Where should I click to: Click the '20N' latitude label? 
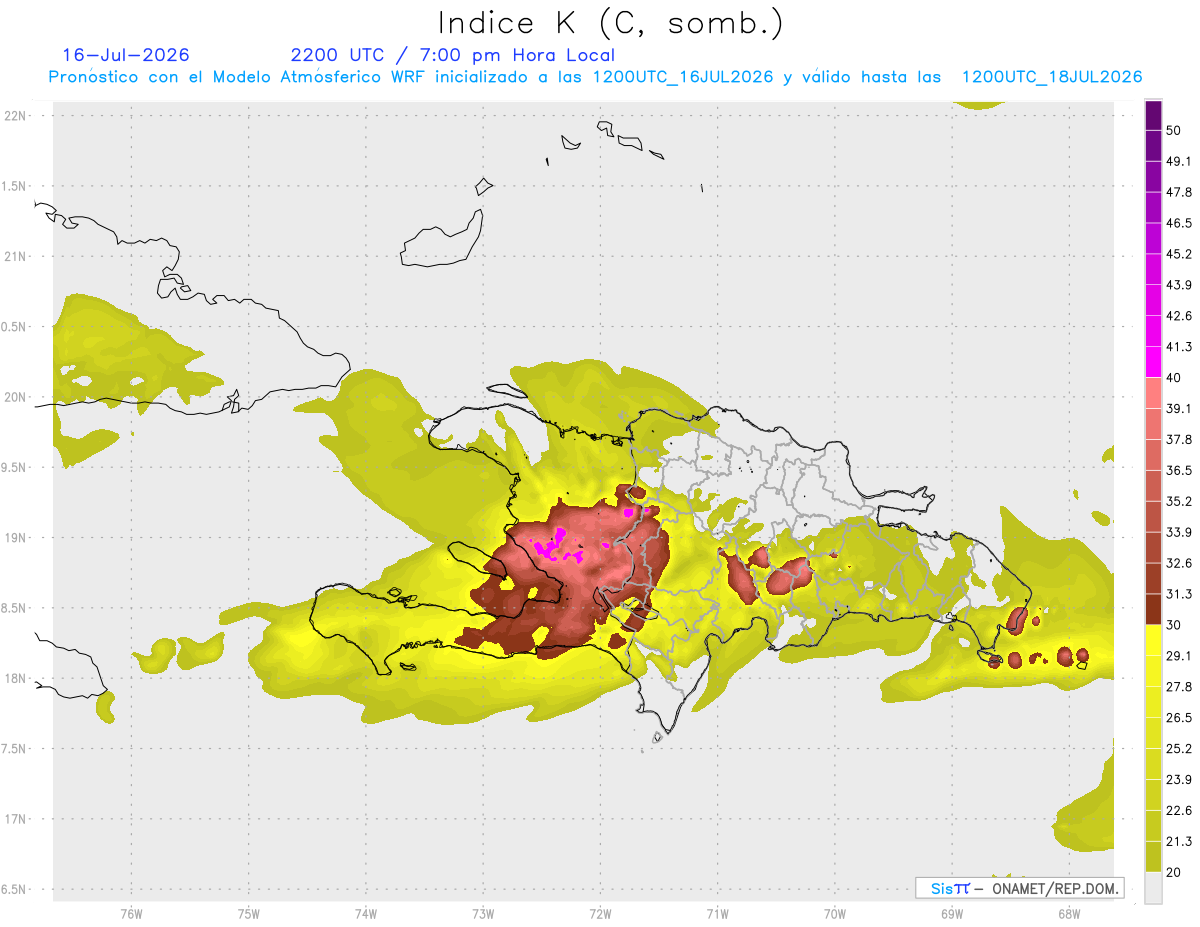coord(15,397)
